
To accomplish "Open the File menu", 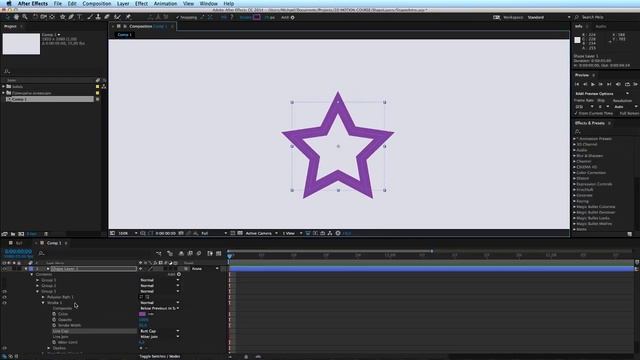I will pyautogui.click(x=58, y=3).
